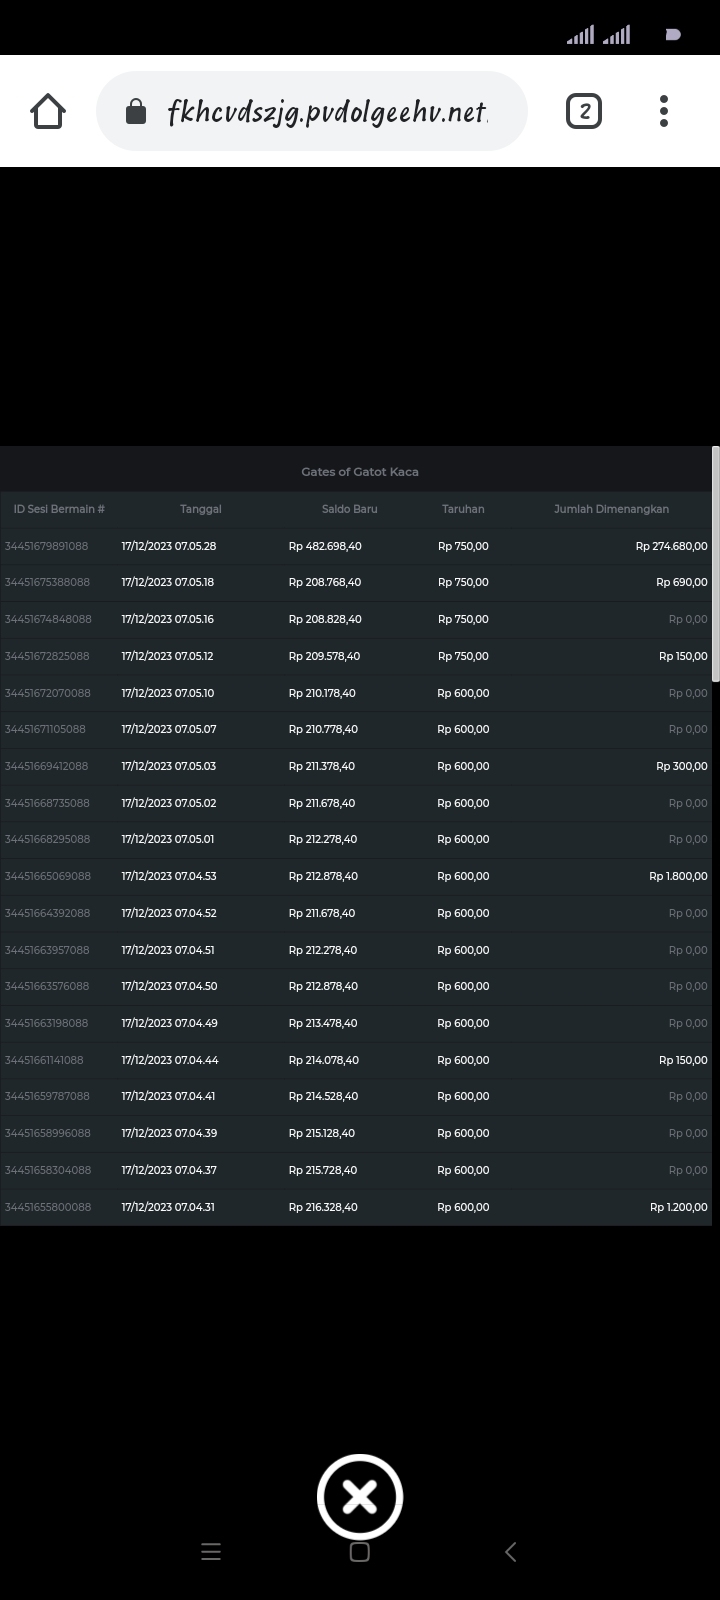Open session ID 34451665069088
Screen dimensions: 720x1600
pyautogui.click(x=47, y=876)
